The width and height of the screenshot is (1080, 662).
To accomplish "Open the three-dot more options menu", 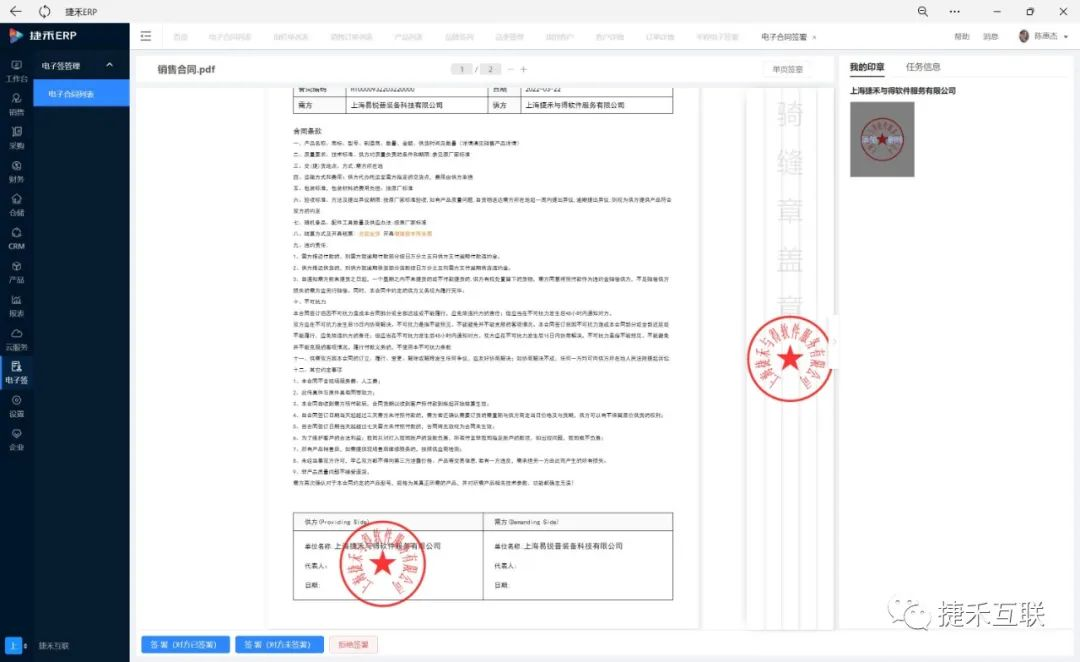I will click(x=955, y=11).
